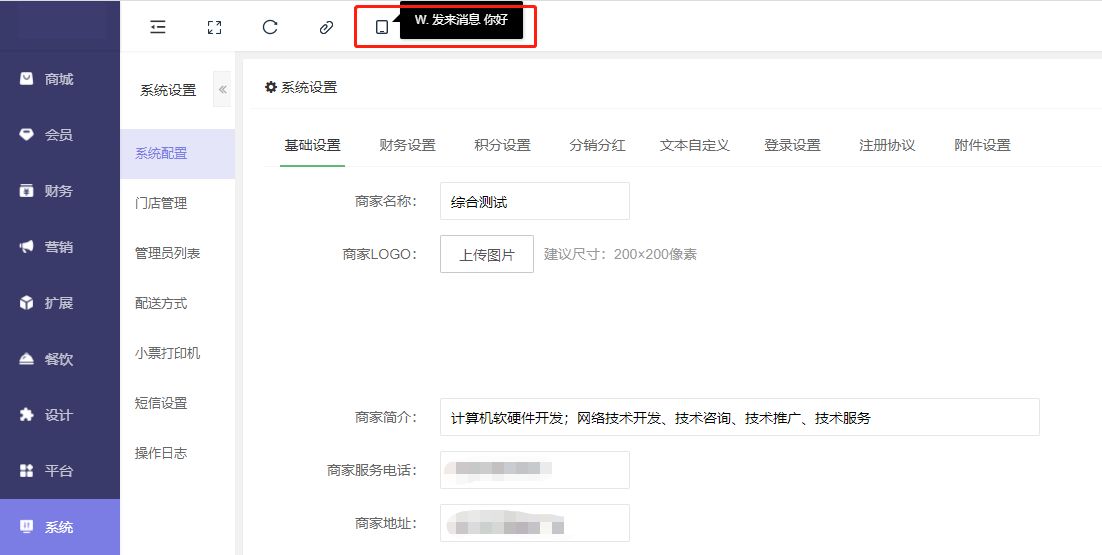The image size is (1102, 555).
Task: Open 小票打印机 settings
Action: (167, 353)
